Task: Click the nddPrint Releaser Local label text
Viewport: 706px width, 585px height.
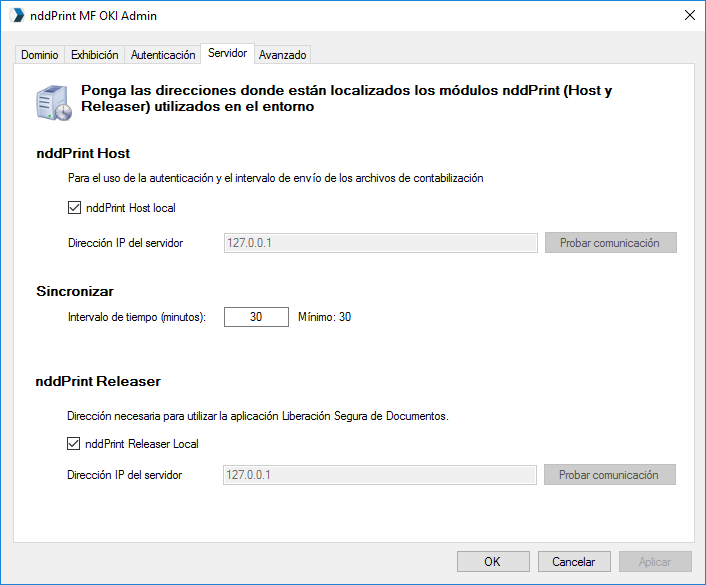Action: coord(142,444)
